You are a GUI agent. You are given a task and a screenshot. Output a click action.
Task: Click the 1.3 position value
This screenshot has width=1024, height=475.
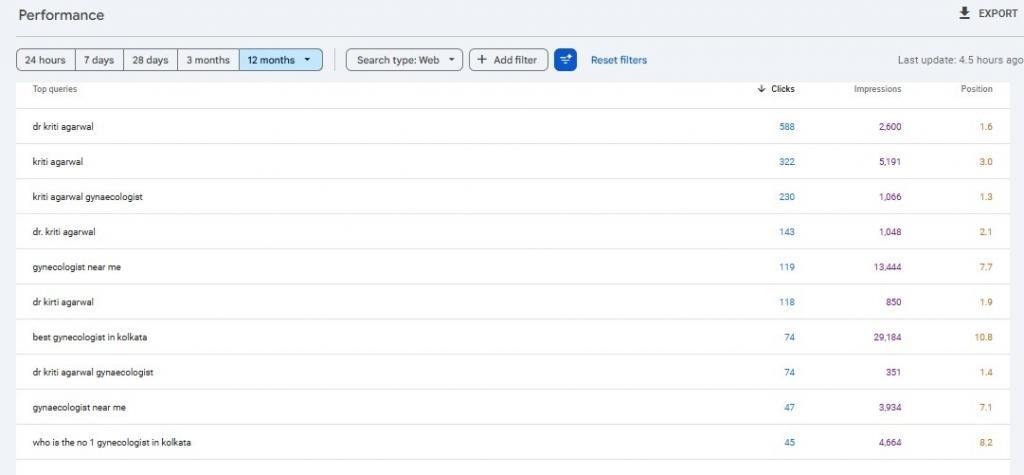coord(986,197)
